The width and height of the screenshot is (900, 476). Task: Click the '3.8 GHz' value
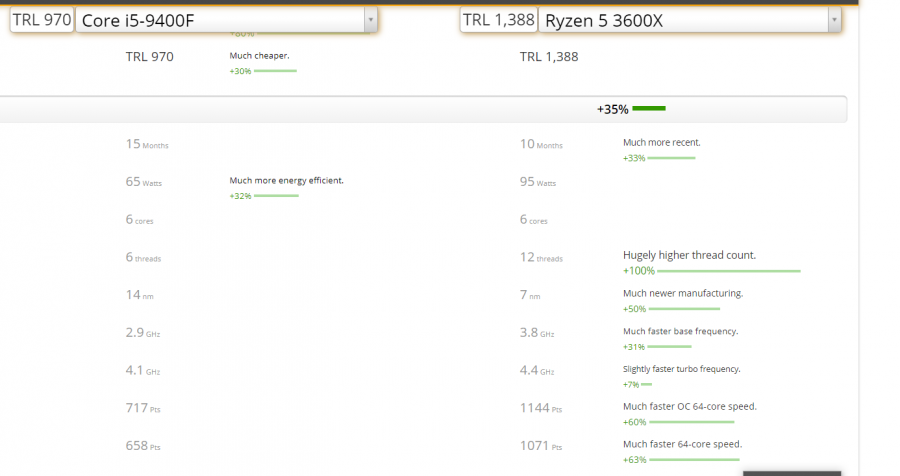pyautogui.click(x=537, y=333)
